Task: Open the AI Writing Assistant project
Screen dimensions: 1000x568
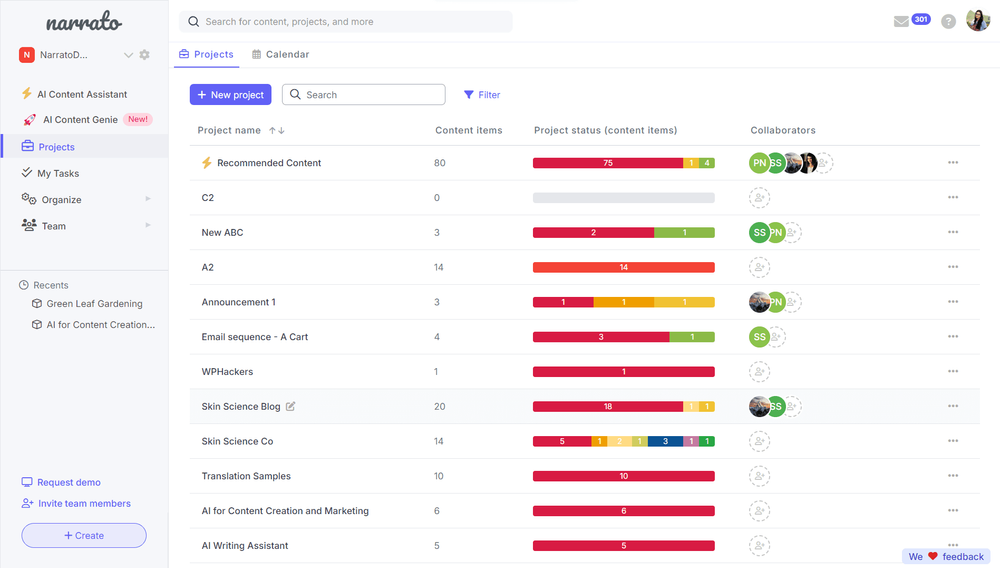Action: (x=245, y=545)
